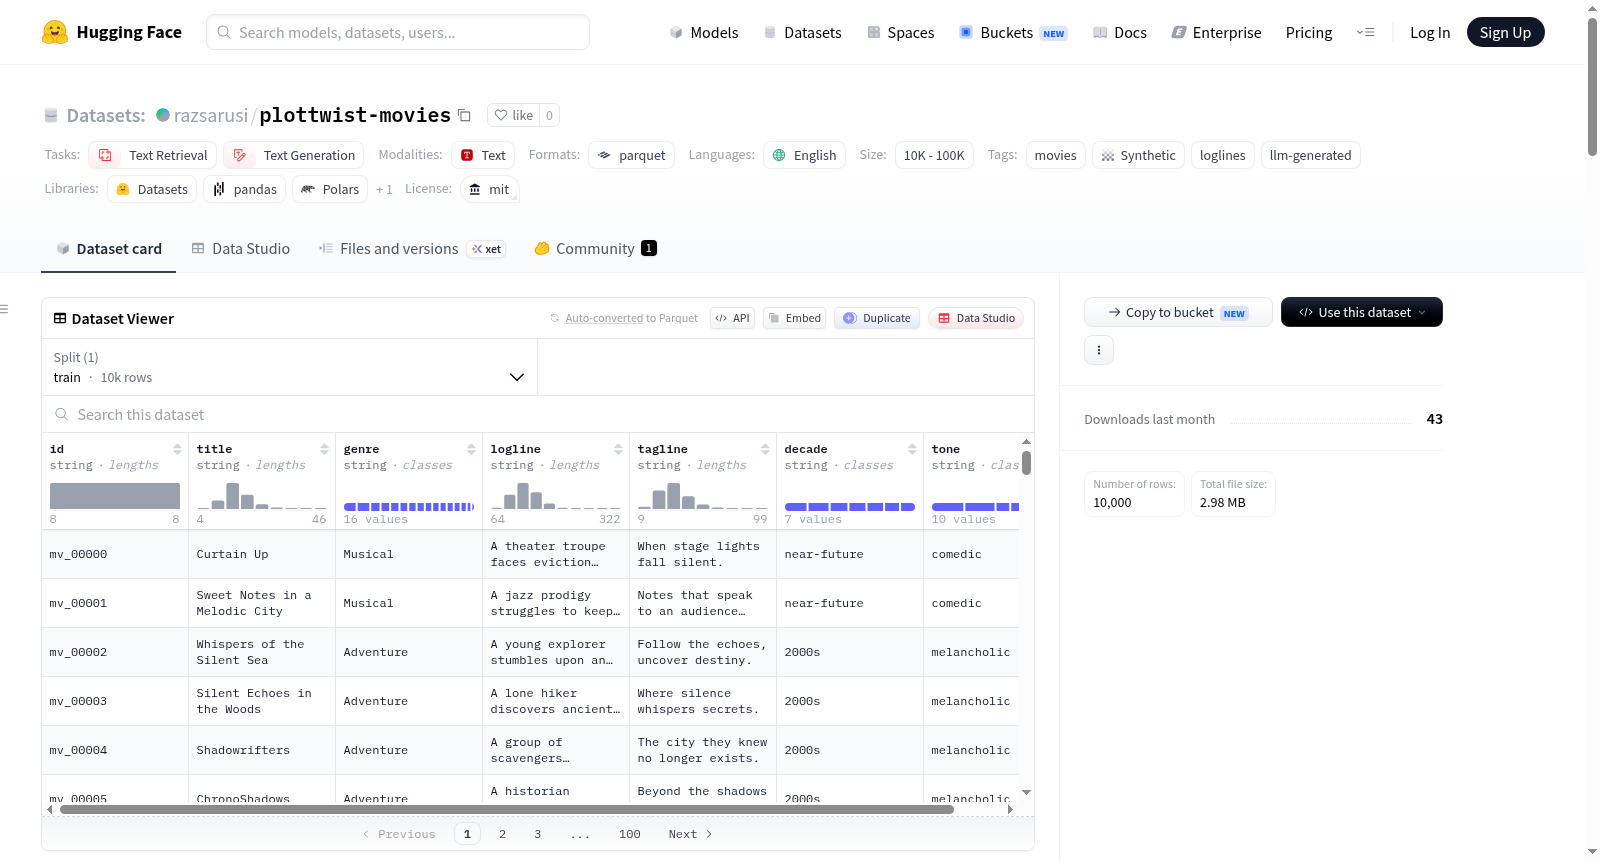The width and height of the screenshot is (1600, 861).
Task: Click the table horizontal scrollbar
Action: point(507,809)
